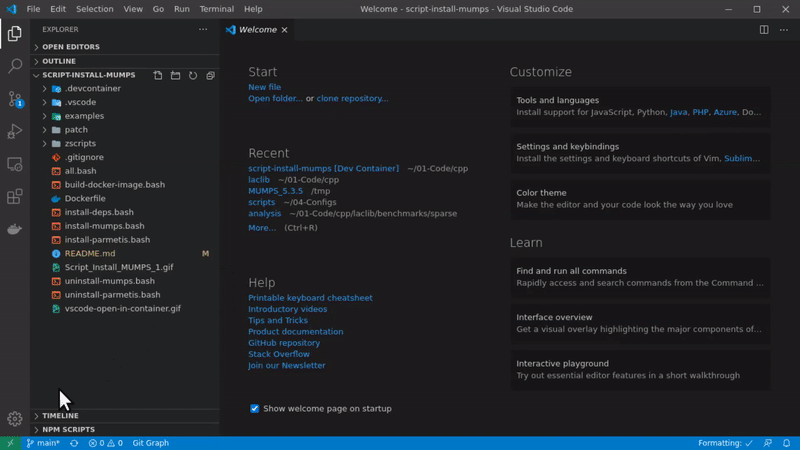The image size is (800, 450).
Task: Open the File menu
Action: 33,9
